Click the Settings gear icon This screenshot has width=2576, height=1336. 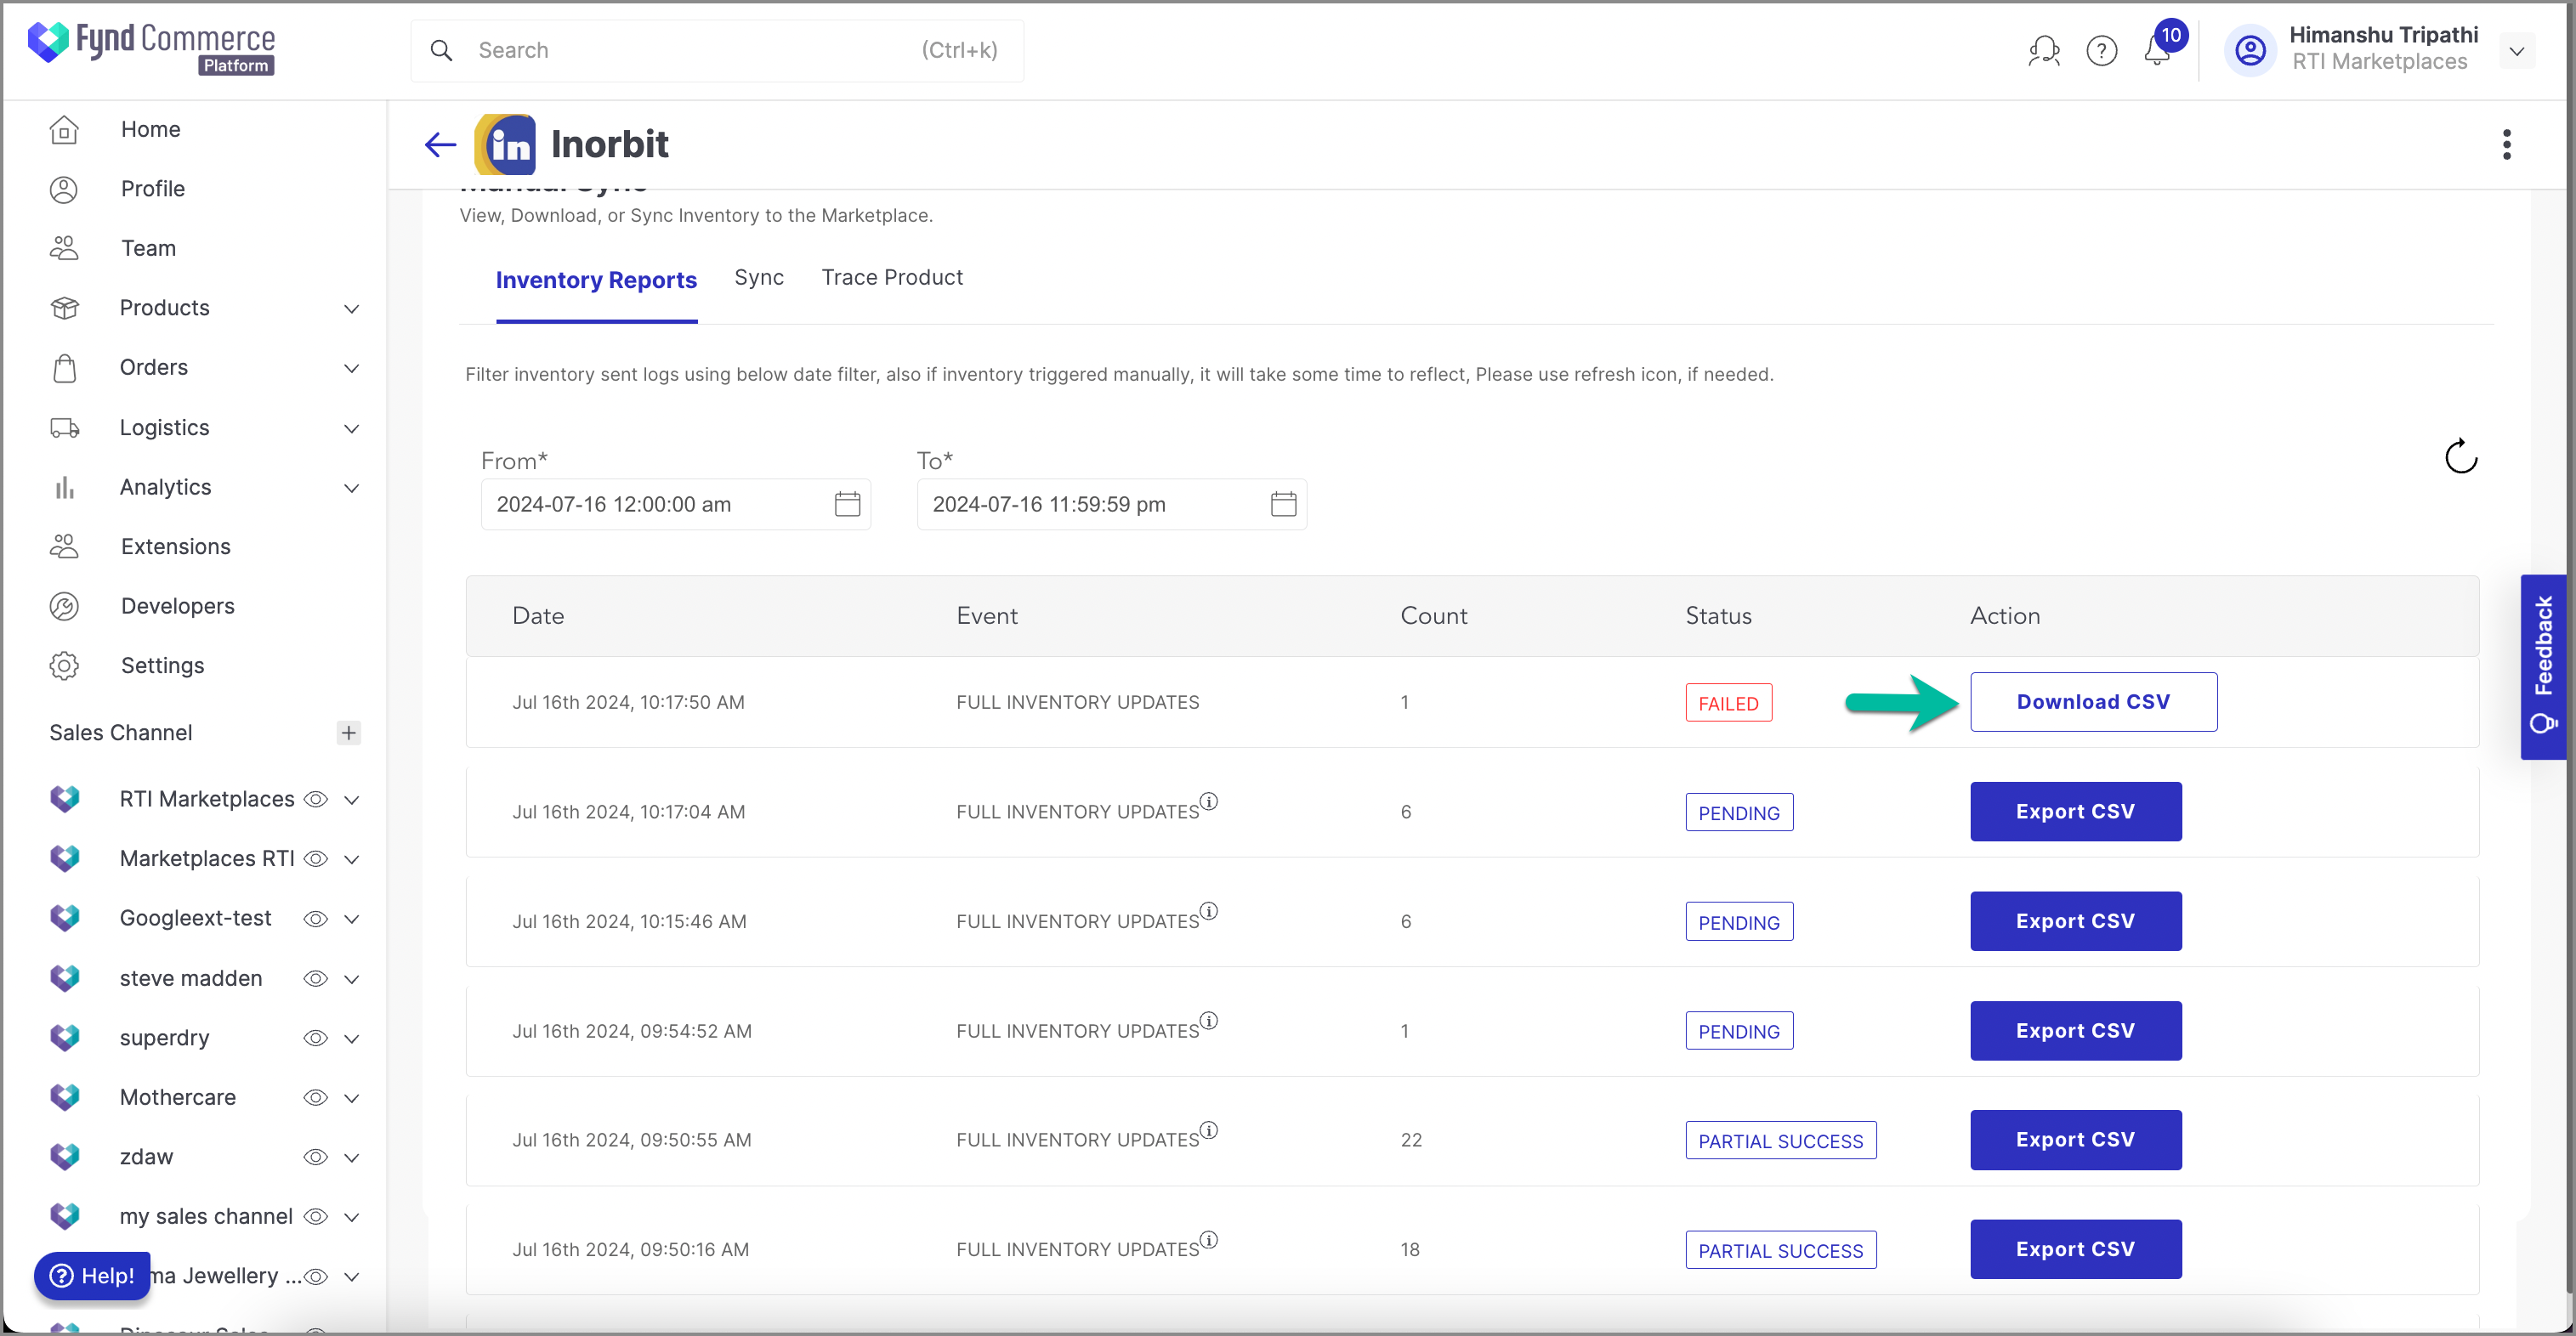pos(64,665)
